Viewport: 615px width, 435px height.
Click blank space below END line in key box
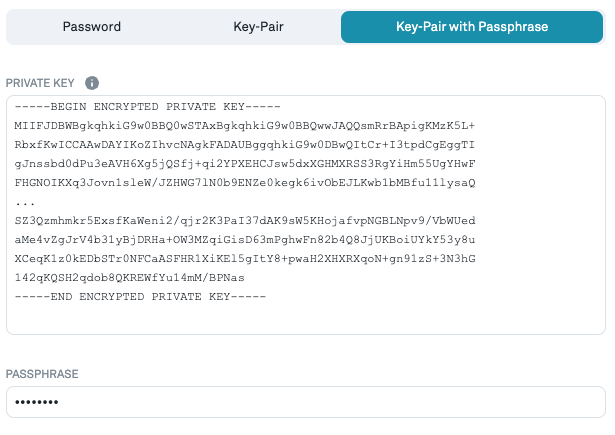300,318
